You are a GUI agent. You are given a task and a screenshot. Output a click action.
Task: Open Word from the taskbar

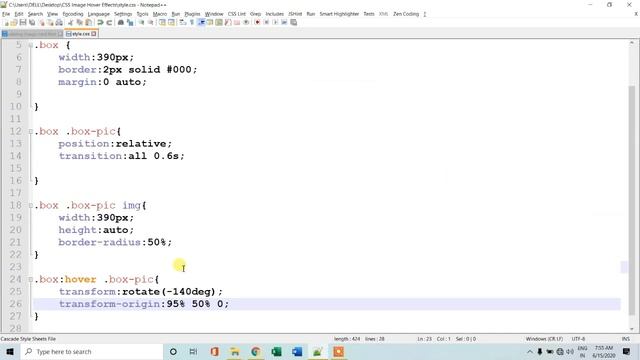pos(297,352)
